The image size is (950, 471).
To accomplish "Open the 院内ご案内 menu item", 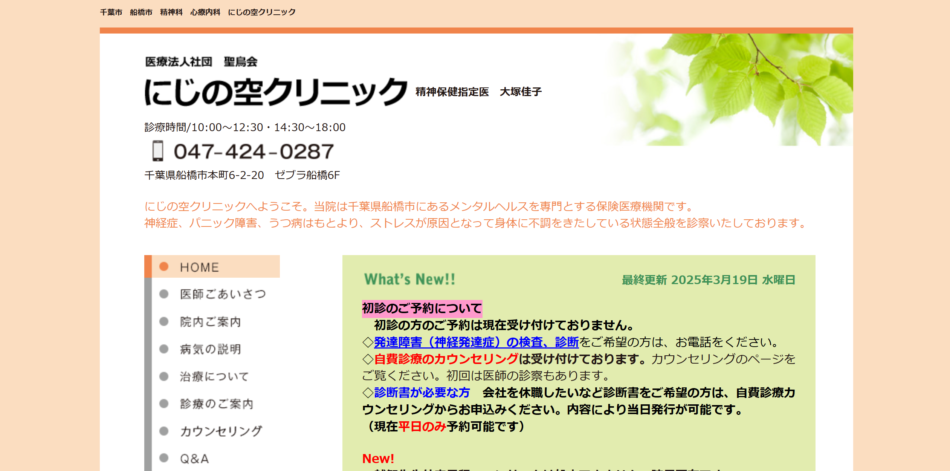I will [x=210, y=322].
